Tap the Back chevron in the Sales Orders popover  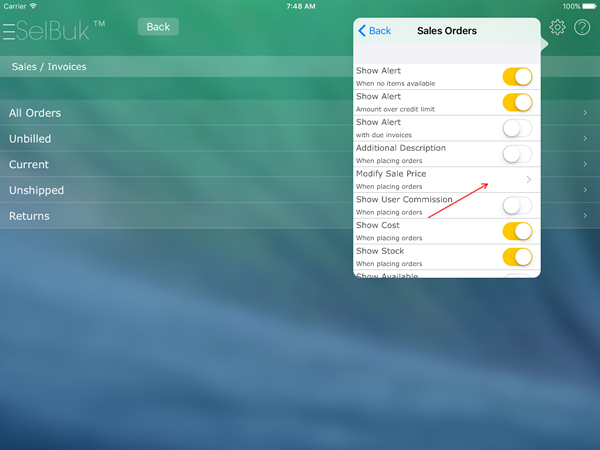click(375, 31)
